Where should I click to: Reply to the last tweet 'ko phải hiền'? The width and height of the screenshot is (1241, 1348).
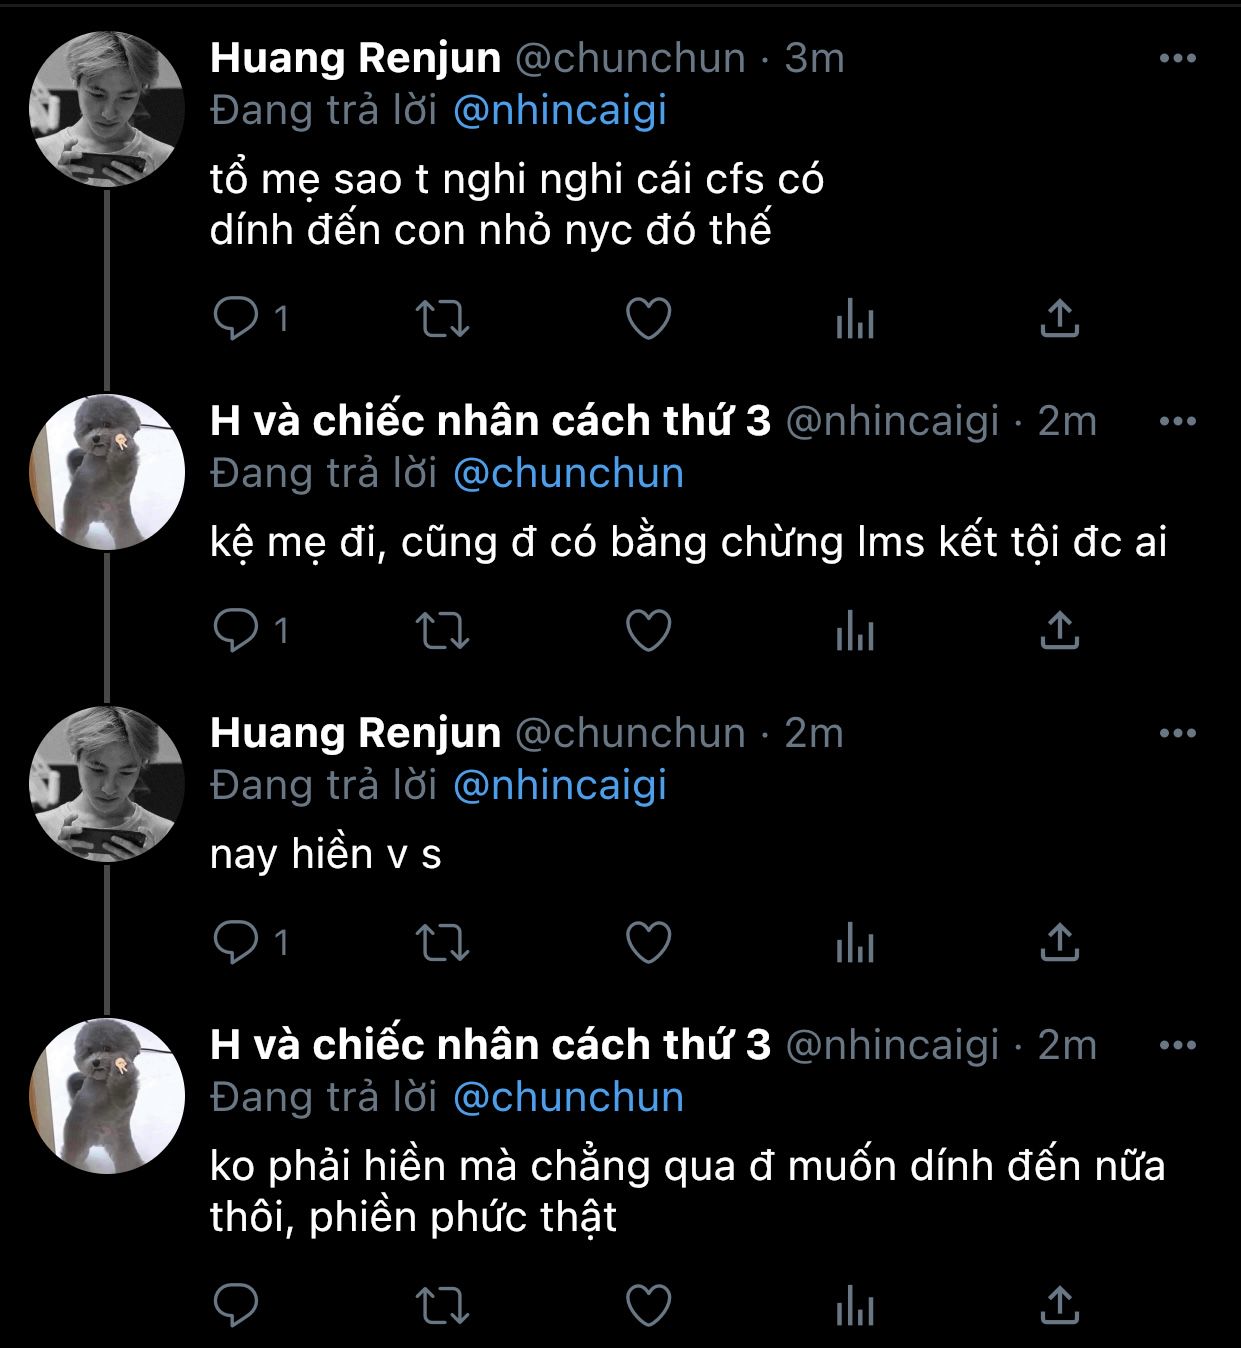236,1305
